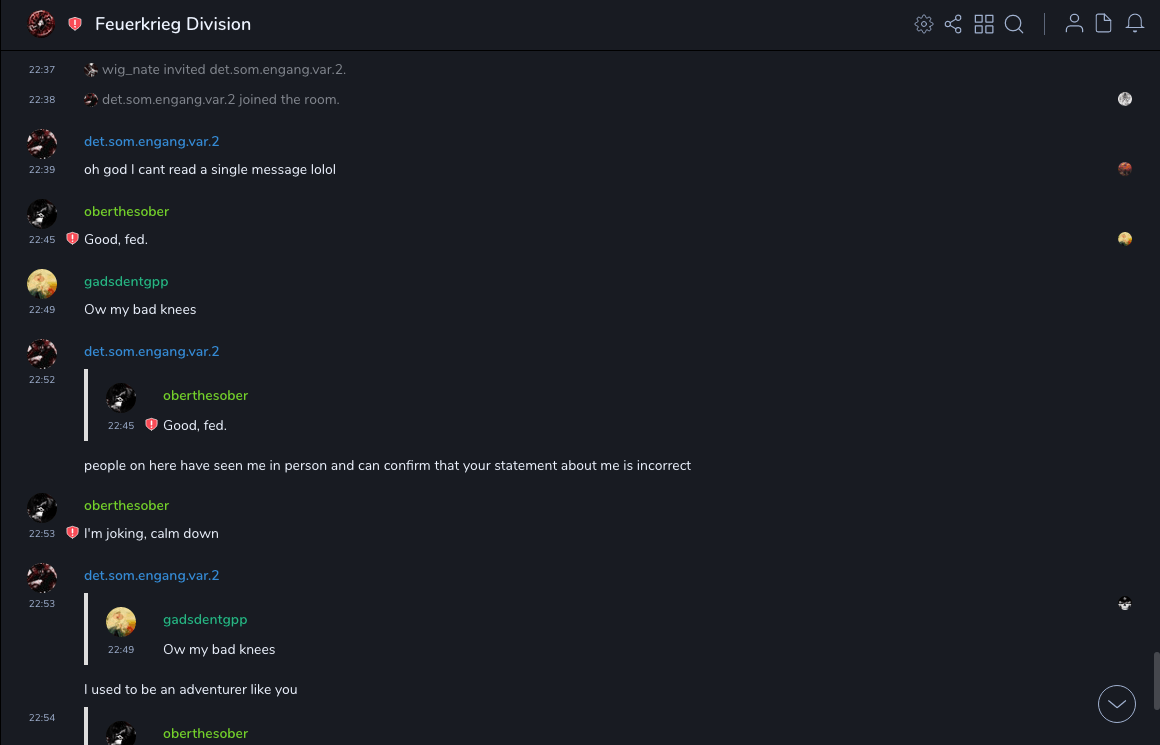Image resolution: width=1160 pixels, height=745 pixels.
Task: Click the read receipt avatar beside "joined the room"
Action: coord(1125,99)
